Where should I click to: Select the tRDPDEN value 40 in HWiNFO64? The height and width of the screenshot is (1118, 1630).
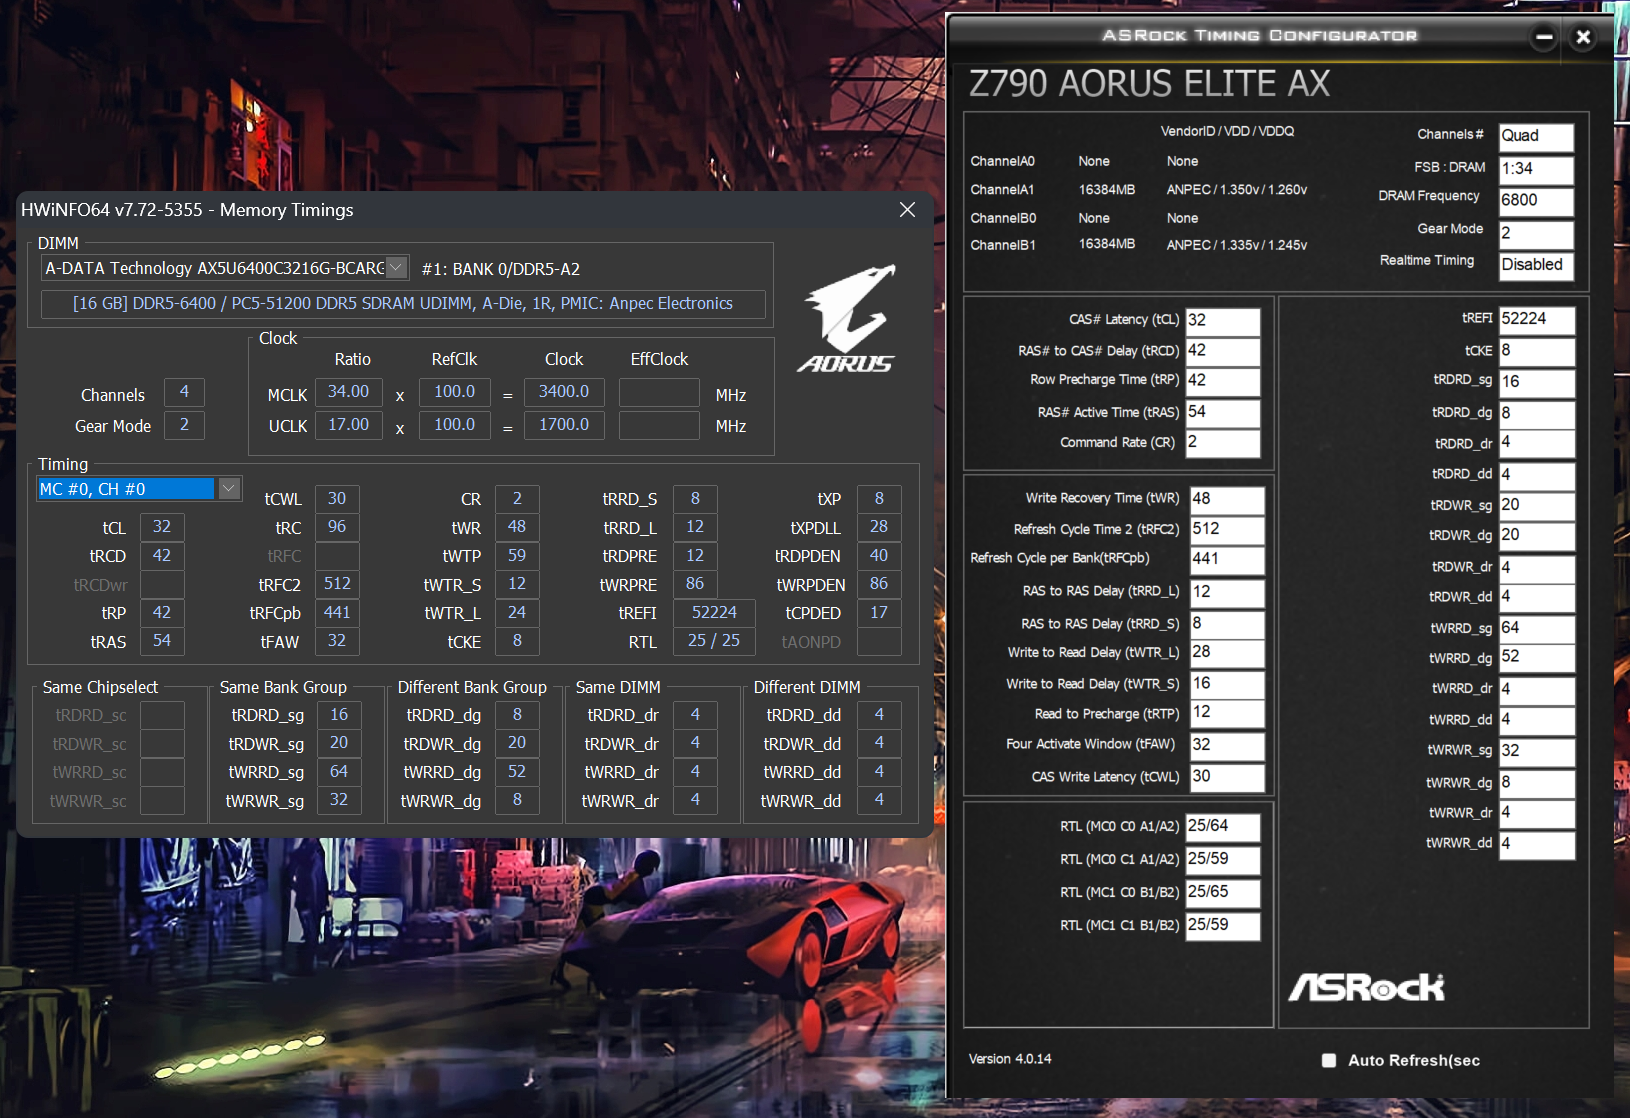pos(879,556)
